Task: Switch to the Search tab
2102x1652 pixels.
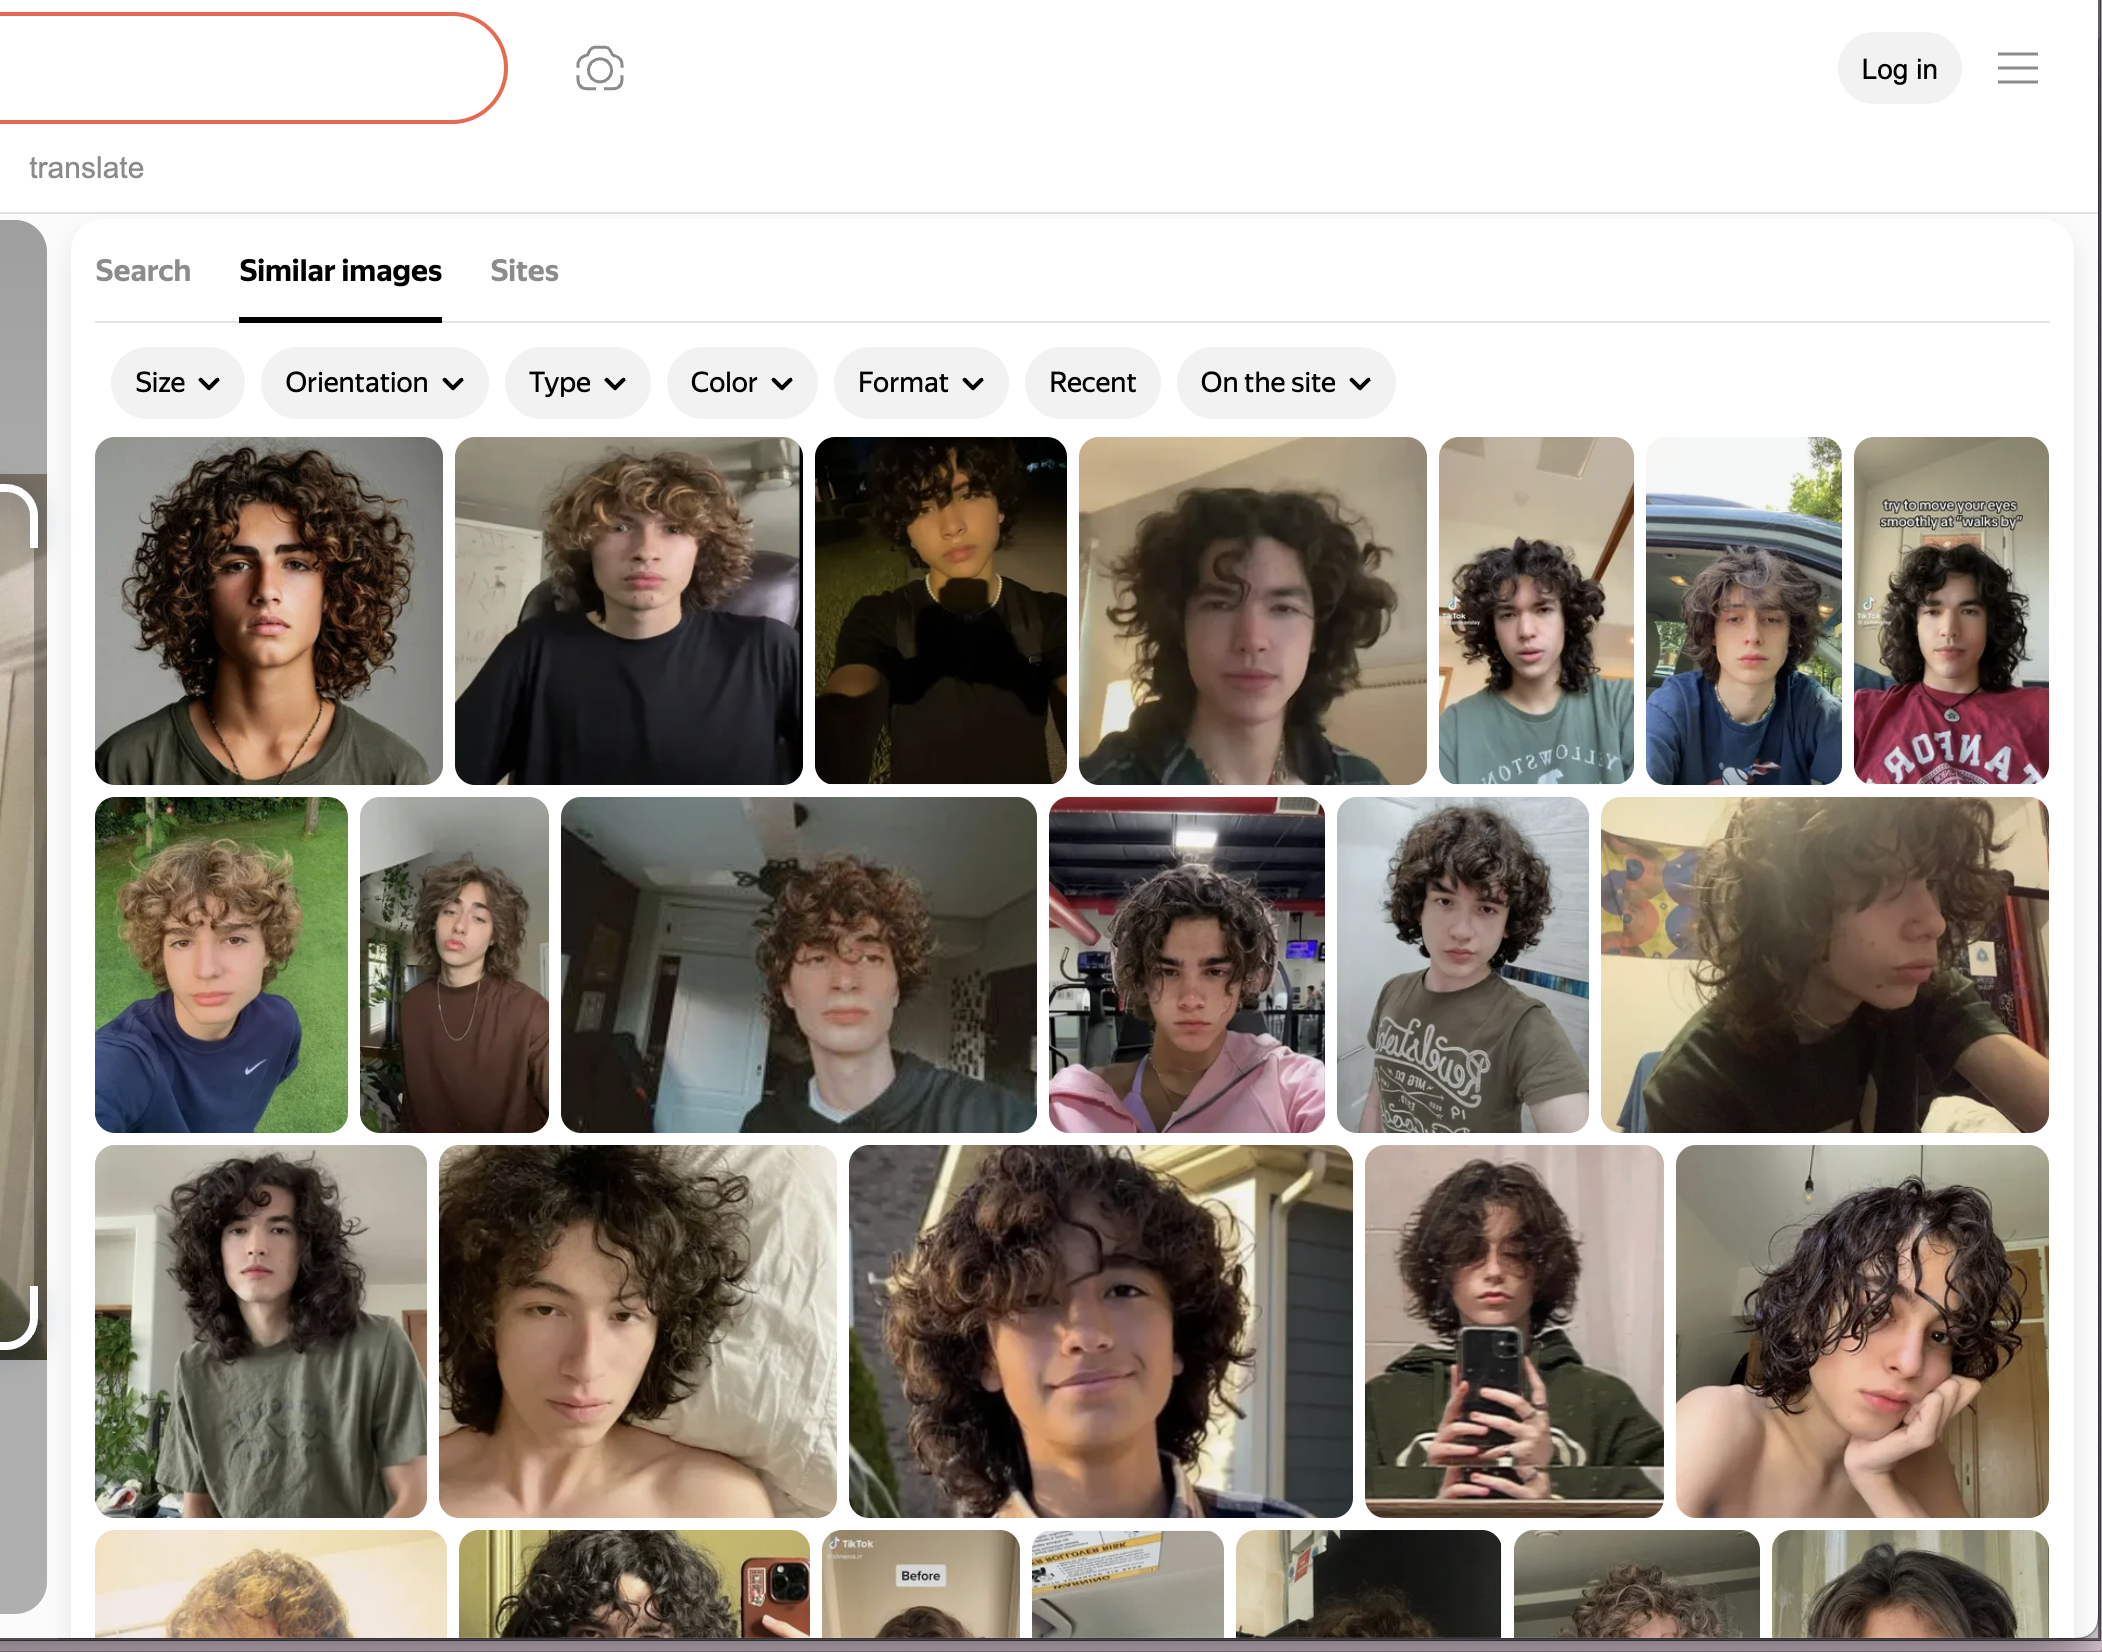Action: click(143, 271)
